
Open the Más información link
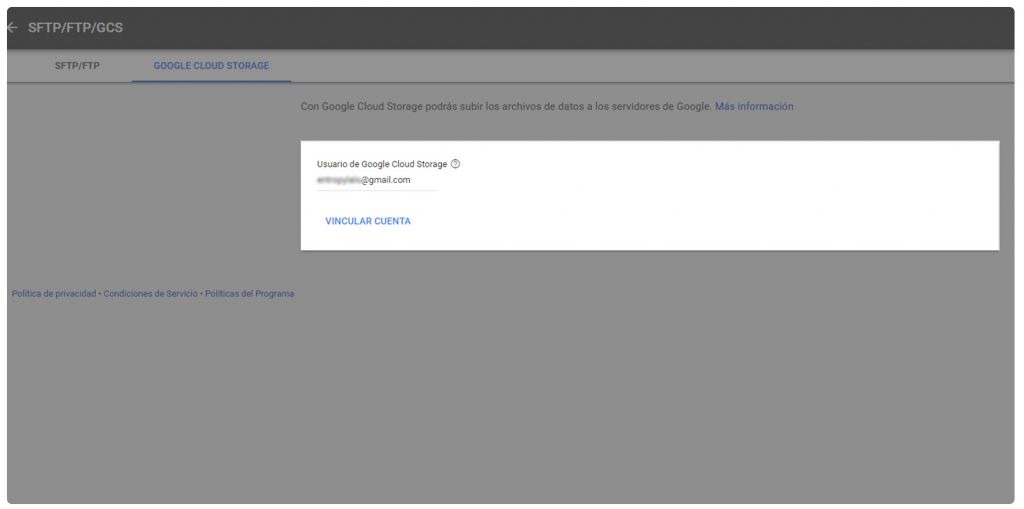click(754, 107)
